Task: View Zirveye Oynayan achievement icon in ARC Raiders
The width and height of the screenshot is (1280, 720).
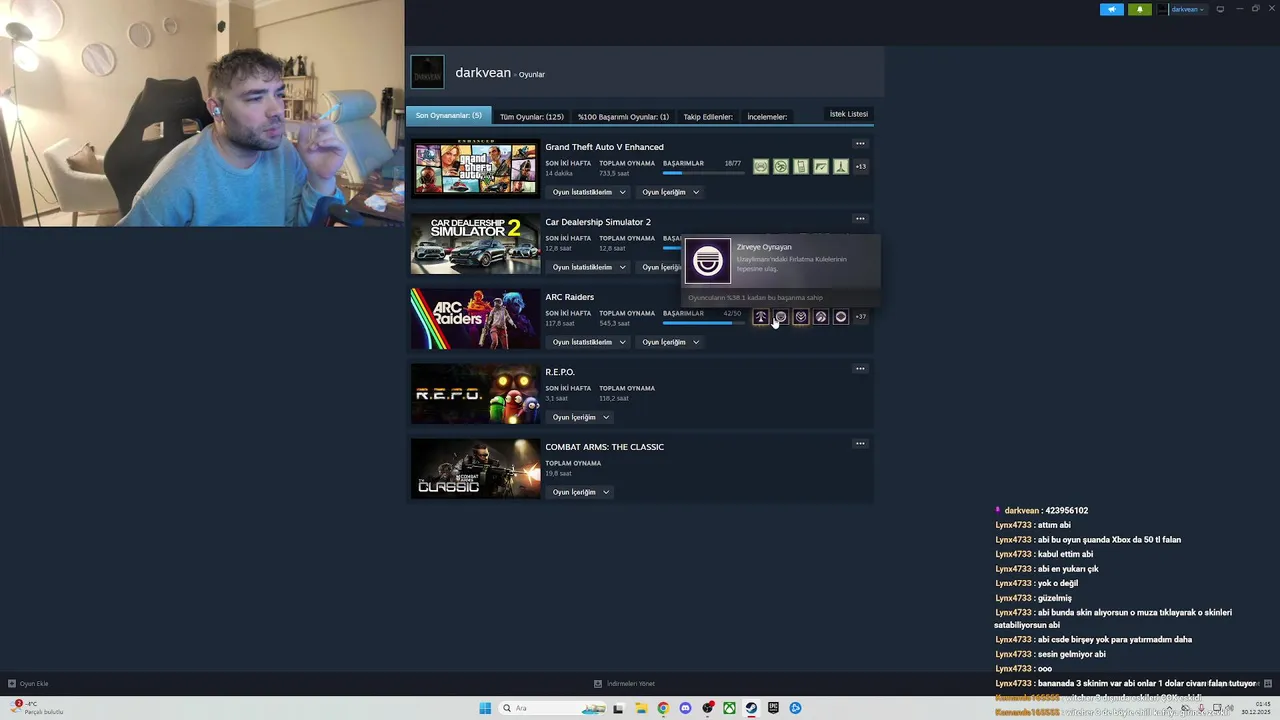Action: [781, 317]
